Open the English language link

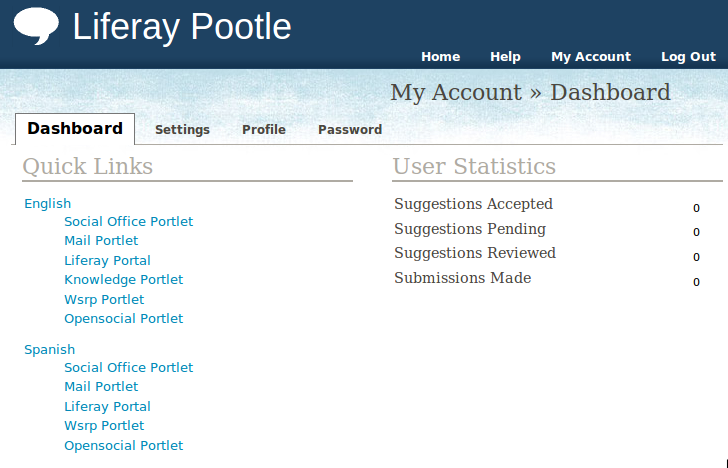[x=47, y=204]
